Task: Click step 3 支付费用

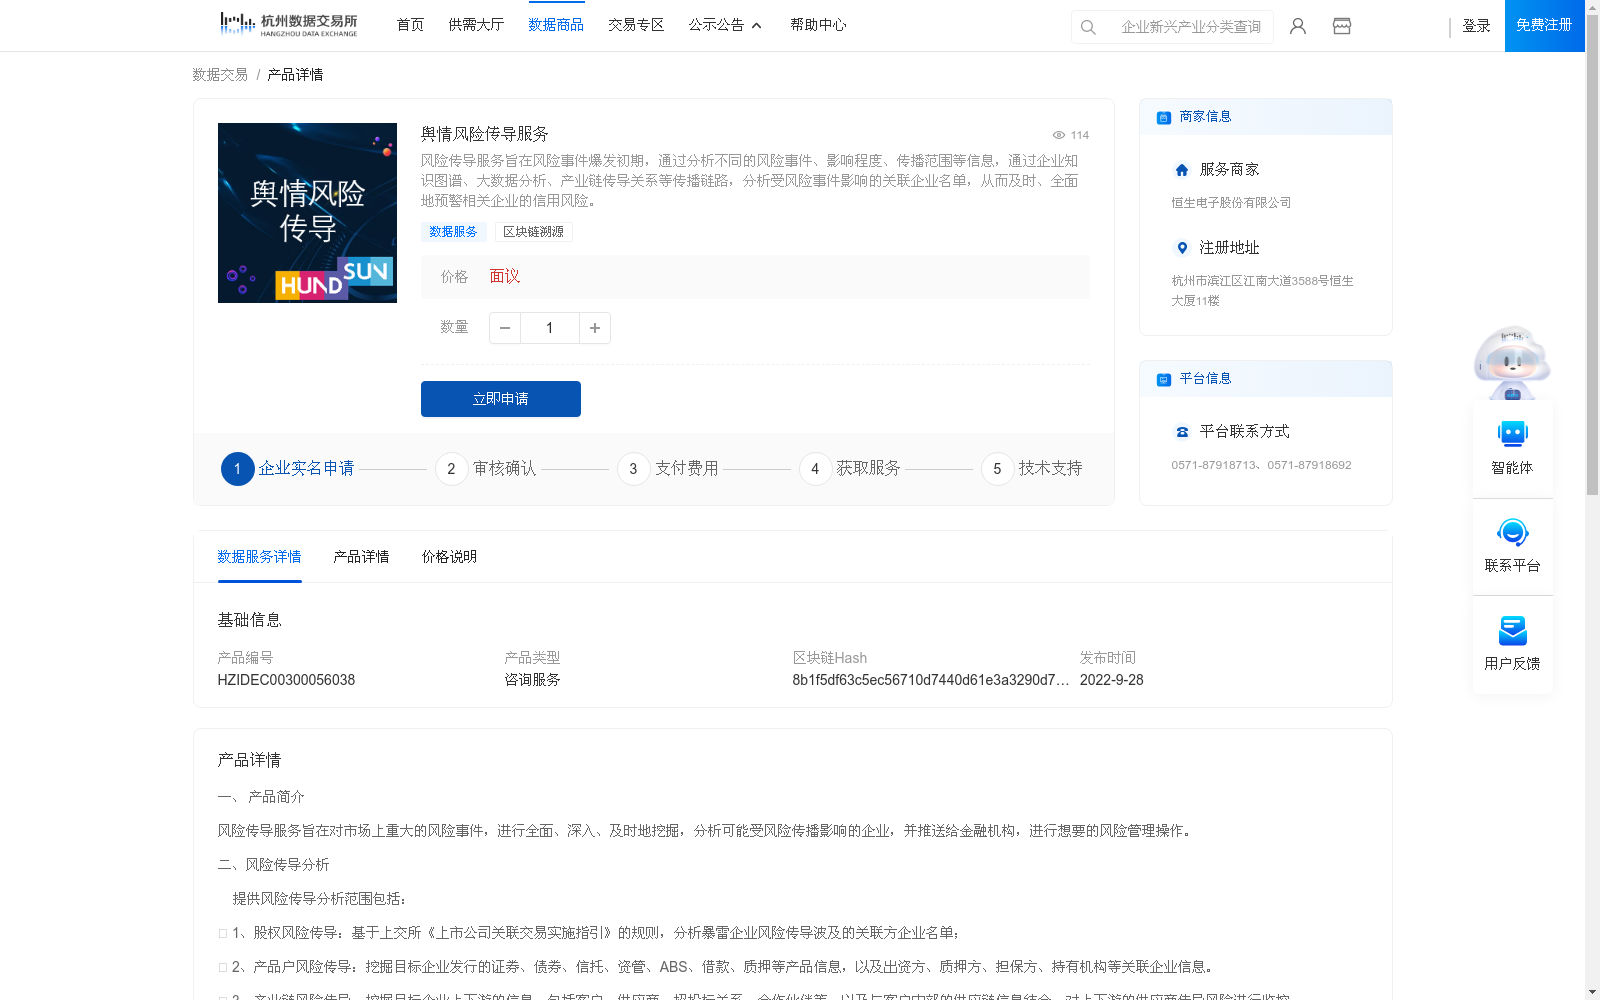Action: pos(668,468)
